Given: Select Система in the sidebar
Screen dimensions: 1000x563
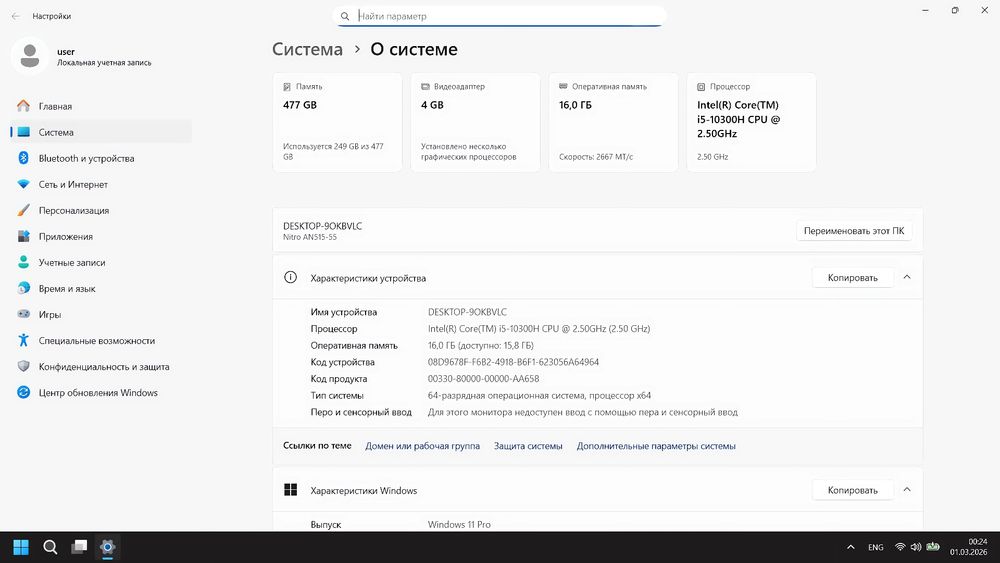Looking at the screenshot, I should tap(101, 132).
